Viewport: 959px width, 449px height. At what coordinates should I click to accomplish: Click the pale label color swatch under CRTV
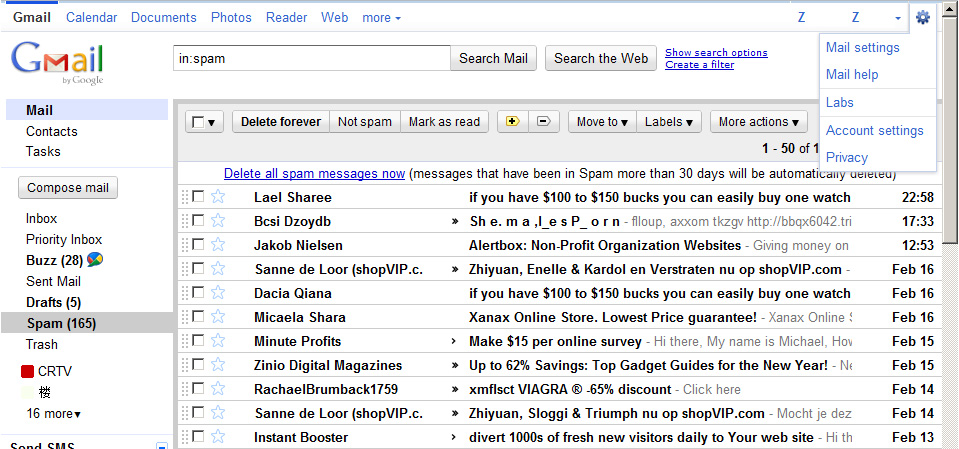tap(27, 392)
